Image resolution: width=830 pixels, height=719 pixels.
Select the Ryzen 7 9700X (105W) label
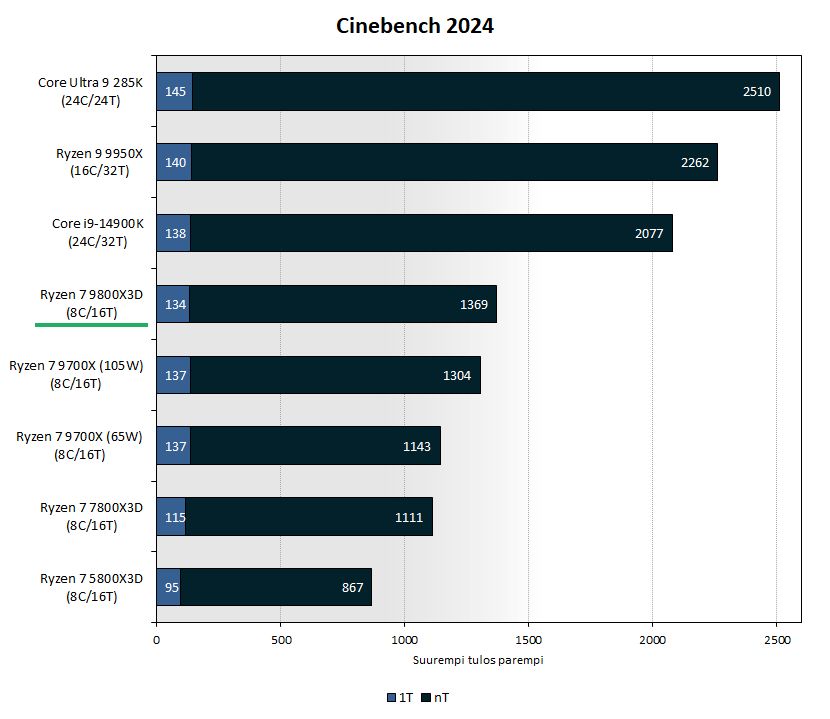(76, 375)
